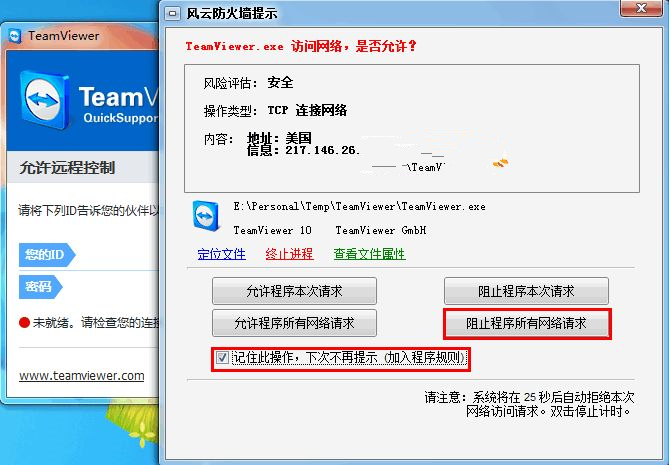The height and width of the screenshot is (465, 669).
Task: Click the red 终止进程 link
Action: tap(289, 254)
